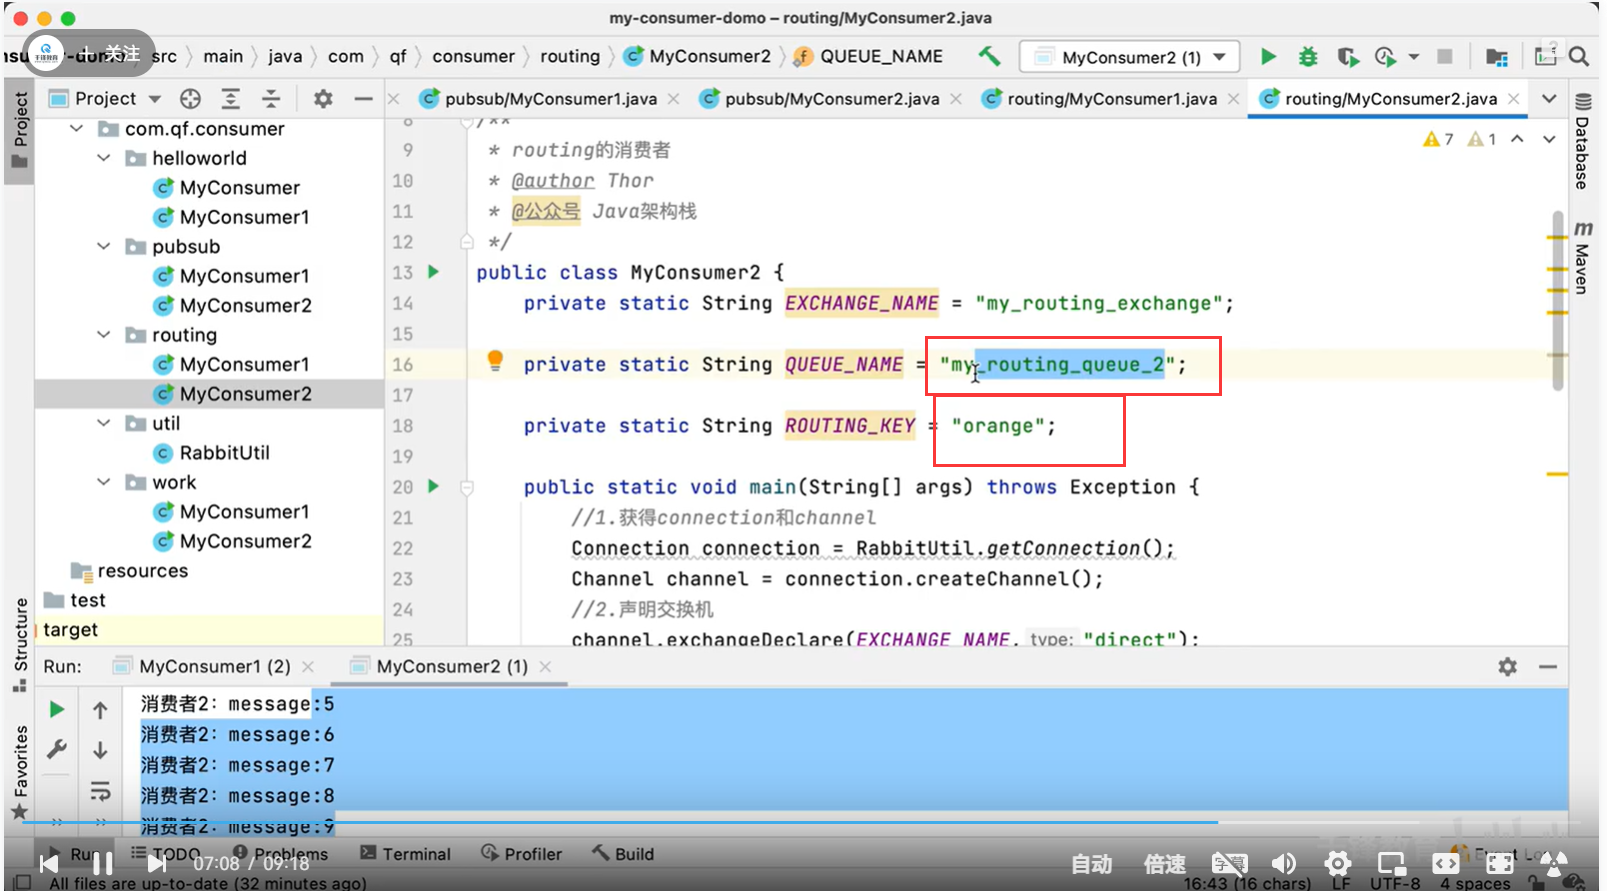The width and height of the screenshot is (1607, 891).
Task: Open the Maven side panel
Action: pyautogui.click(x=1583, y=258)
